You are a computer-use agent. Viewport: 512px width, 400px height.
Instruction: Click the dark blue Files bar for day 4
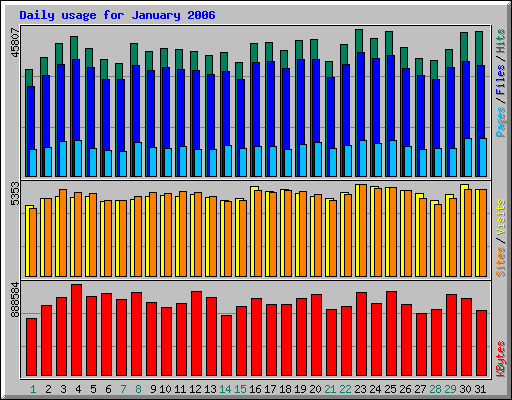(76, 100)
